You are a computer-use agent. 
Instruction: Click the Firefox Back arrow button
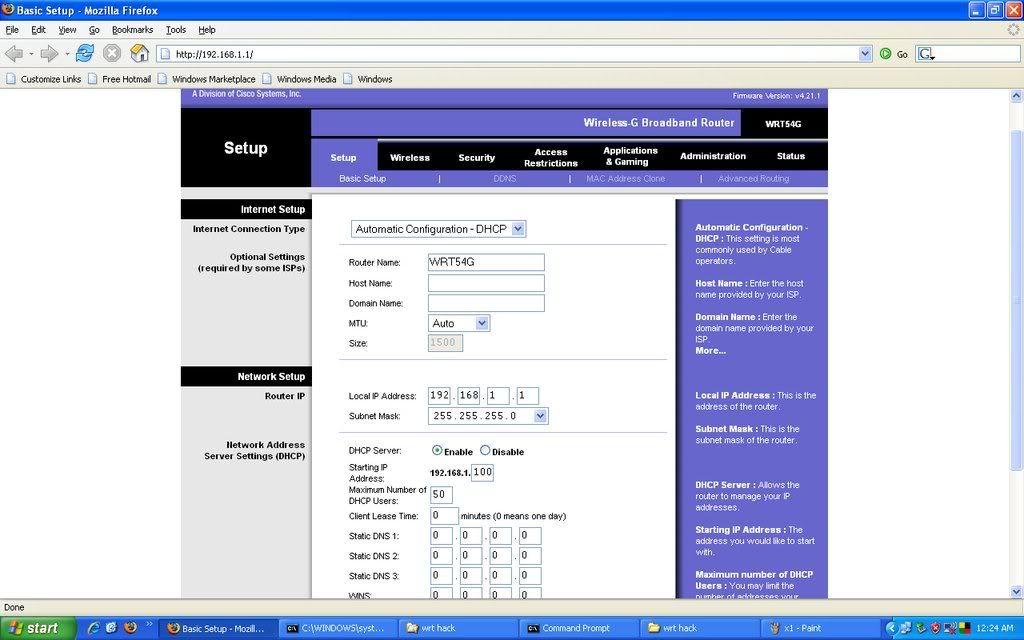tap(14, 54)
